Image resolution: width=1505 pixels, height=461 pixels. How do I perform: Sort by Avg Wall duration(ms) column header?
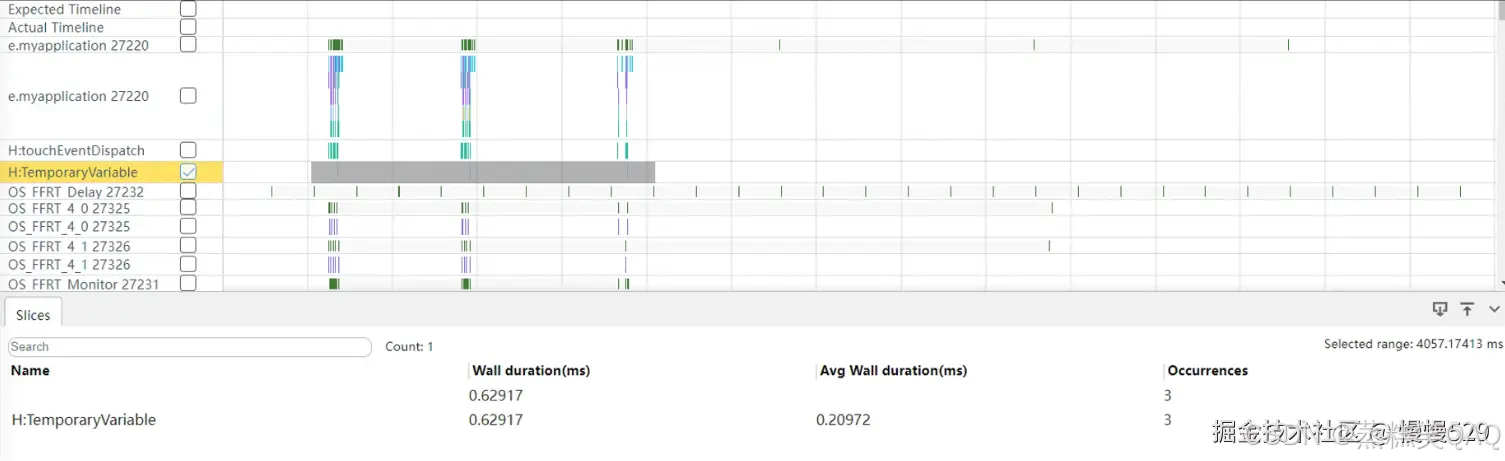[893, 370]
